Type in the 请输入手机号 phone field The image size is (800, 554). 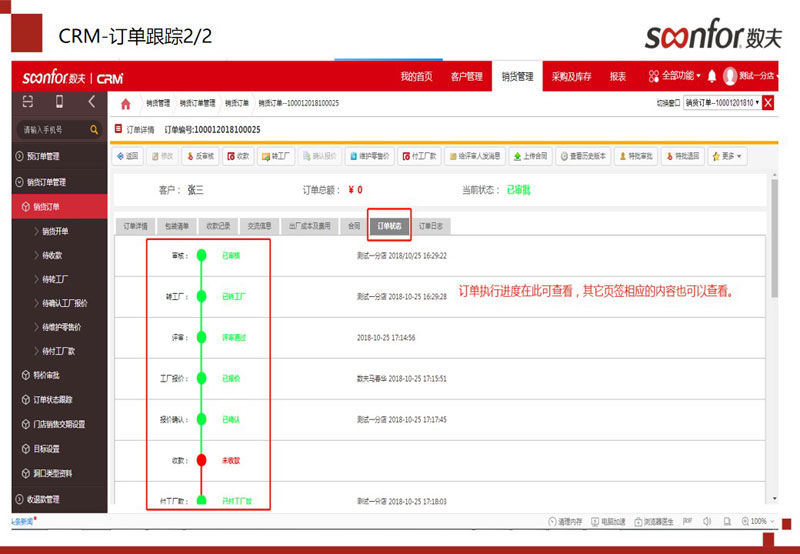click(50, 130)
